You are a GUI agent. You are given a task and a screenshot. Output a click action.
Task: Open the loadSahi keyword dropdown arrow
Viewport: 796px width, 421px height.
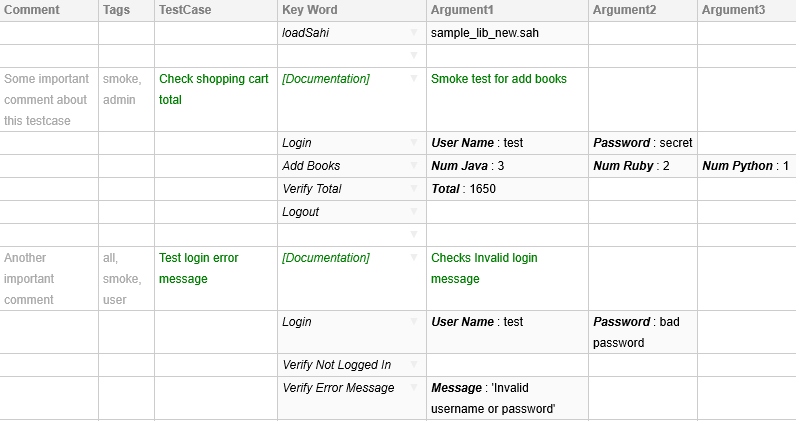[x=414, y=33]
